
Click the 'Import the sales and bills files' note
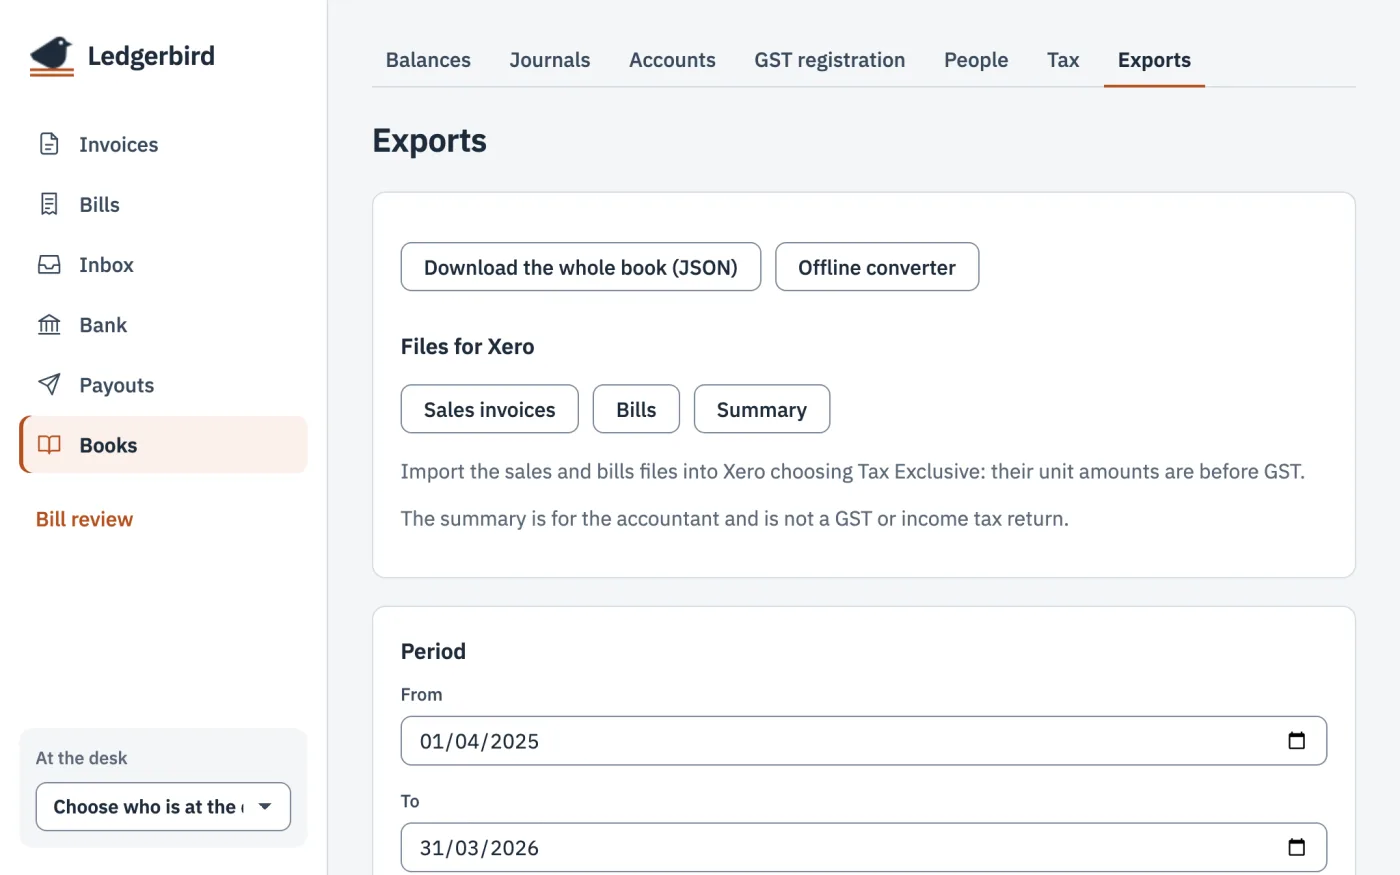pos(853,472)
